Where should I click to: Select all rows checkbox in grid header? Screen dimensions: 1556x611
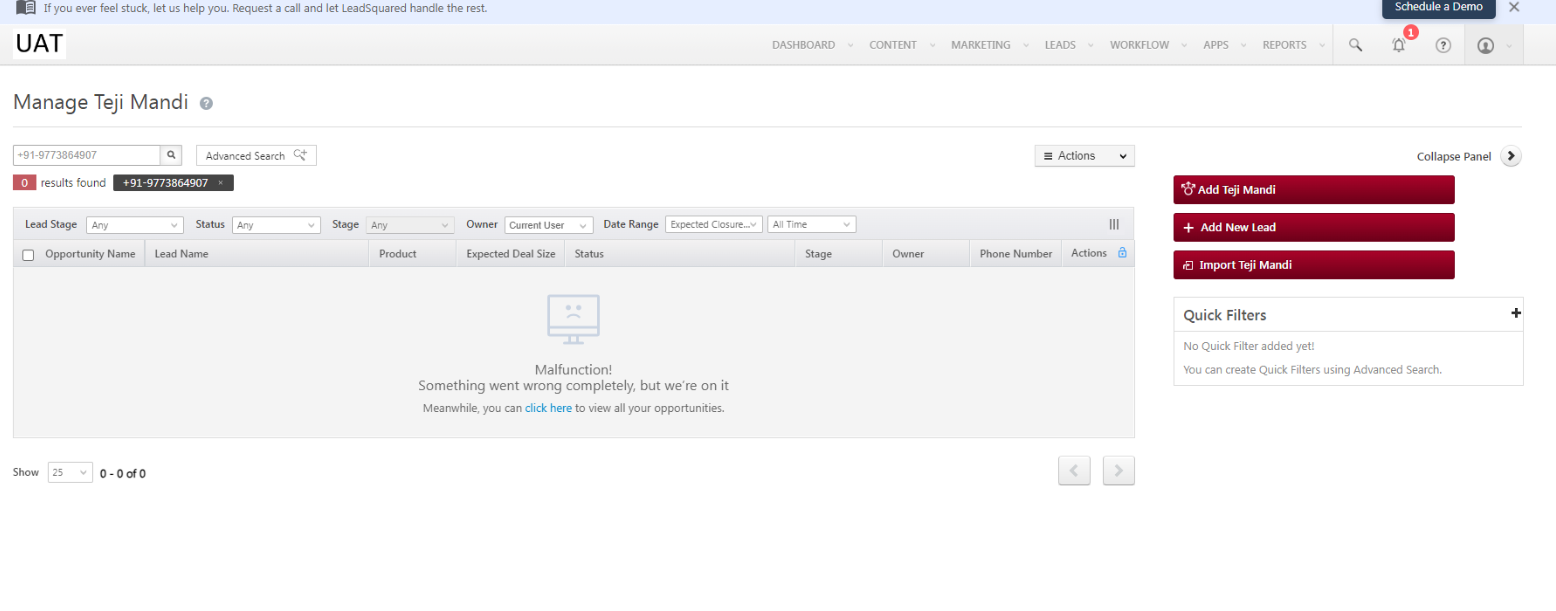point(28,255)
